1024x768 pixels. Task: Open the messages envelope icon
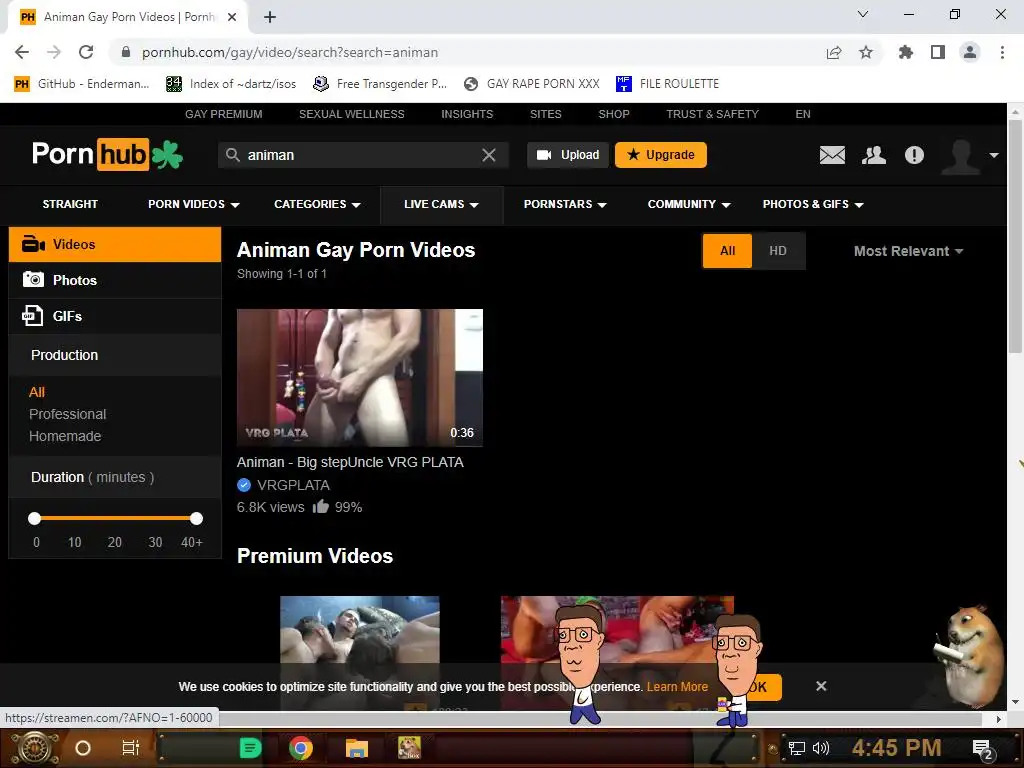tap(832, 155)
